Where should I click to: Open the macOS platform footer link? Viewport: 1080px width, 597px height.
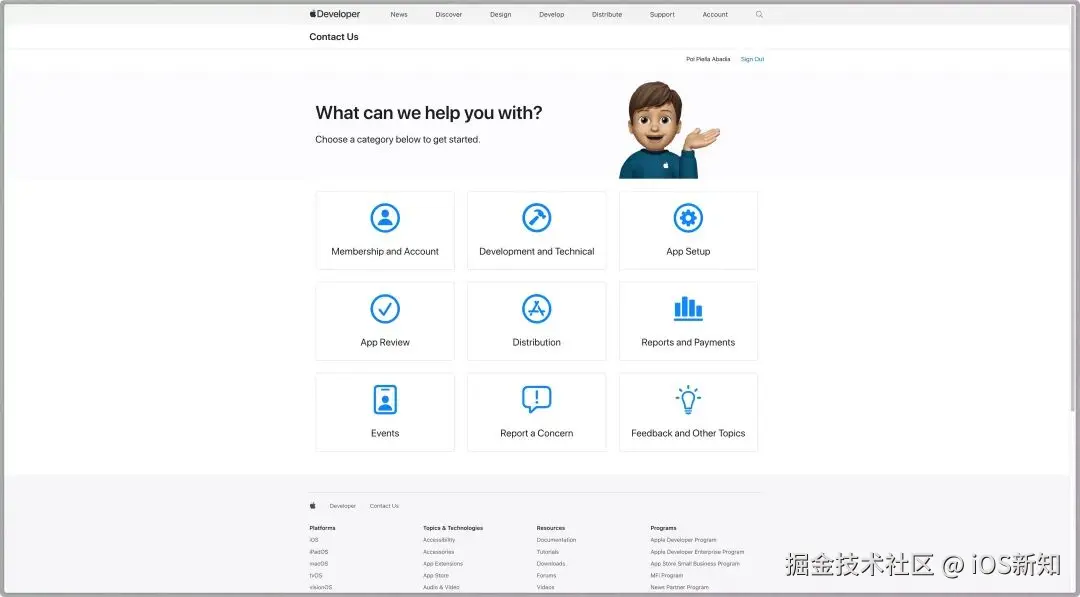click(x=319, y=563)
